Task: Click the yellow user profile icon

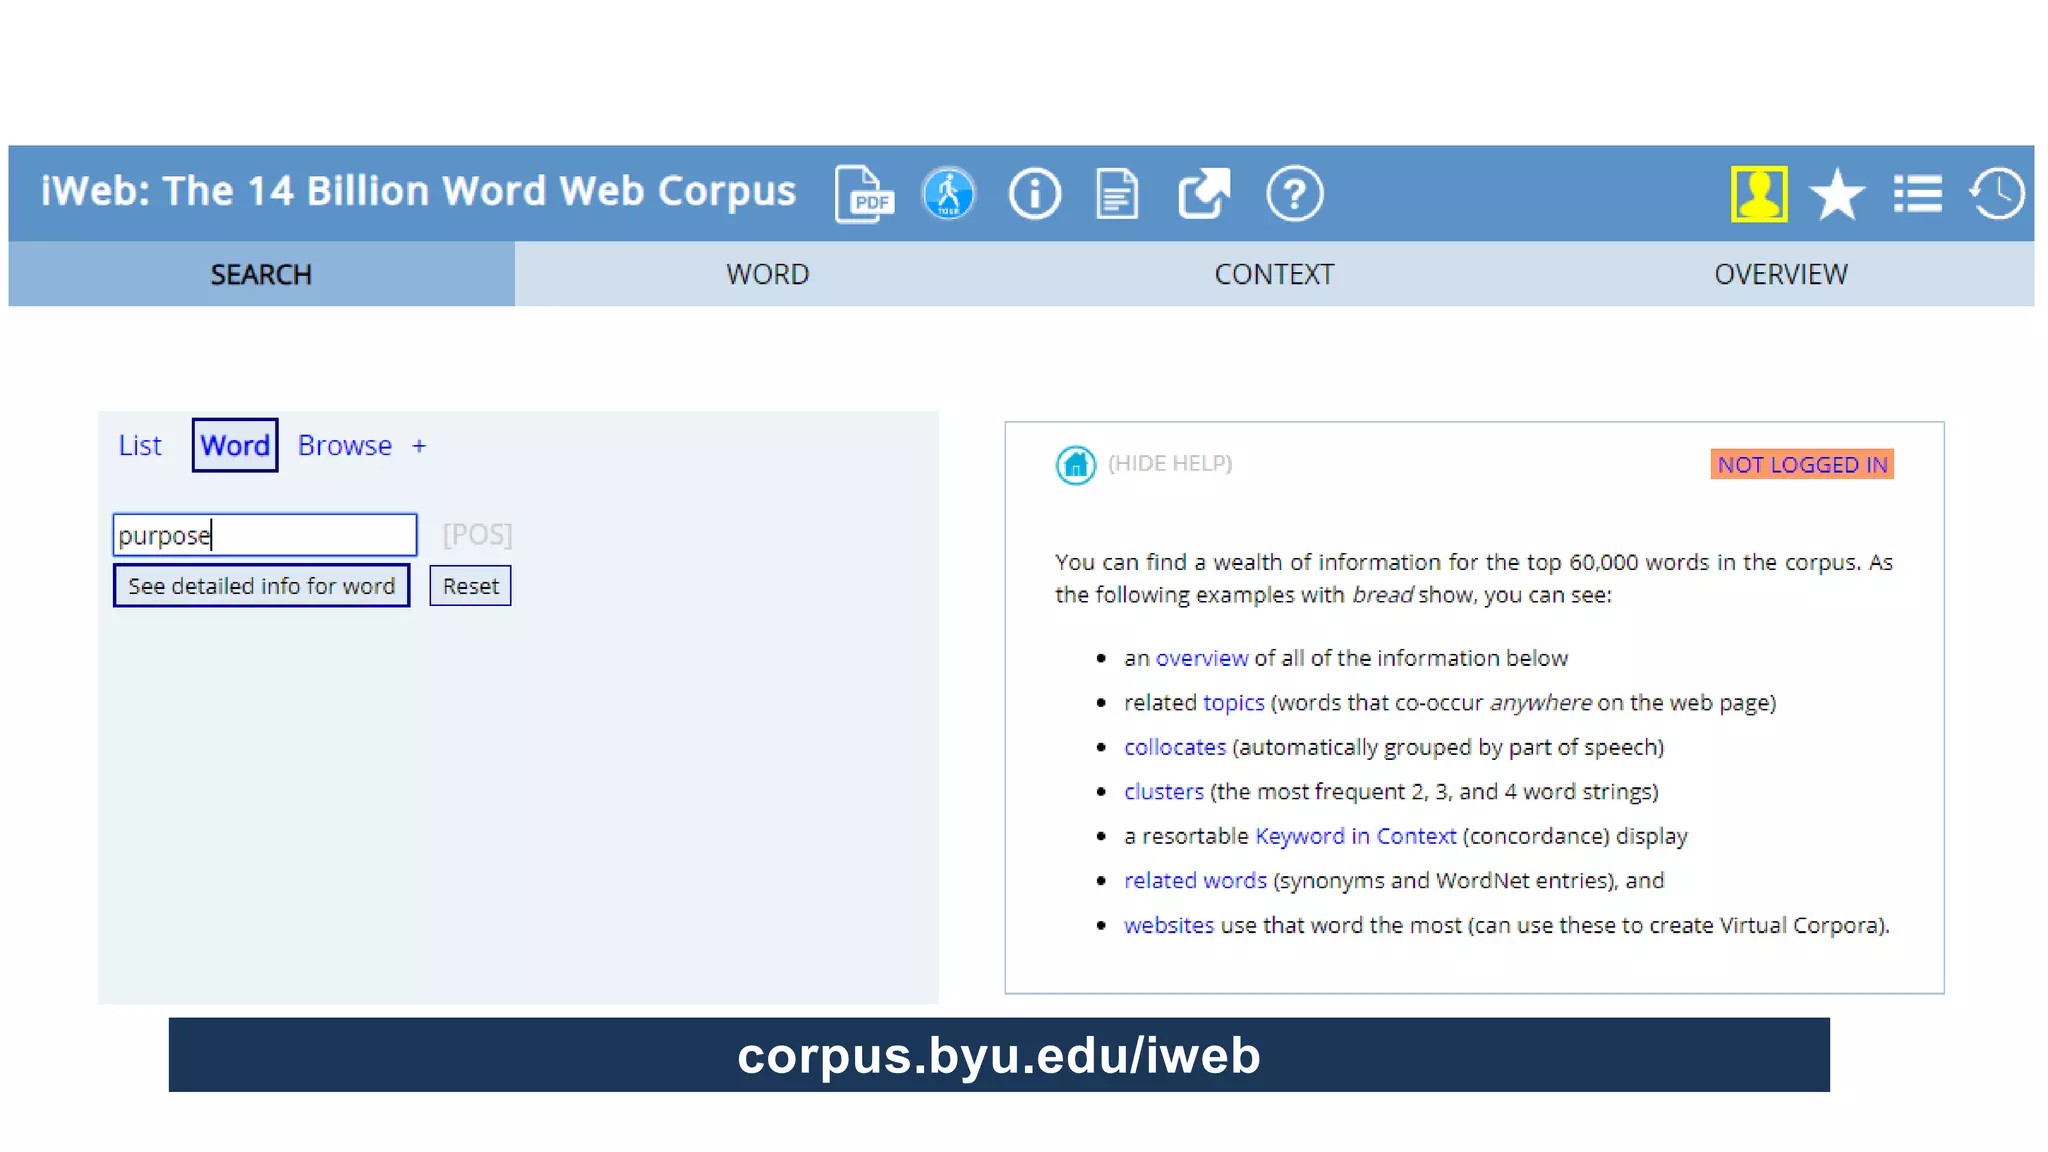Action: [x=1758, y=194]
